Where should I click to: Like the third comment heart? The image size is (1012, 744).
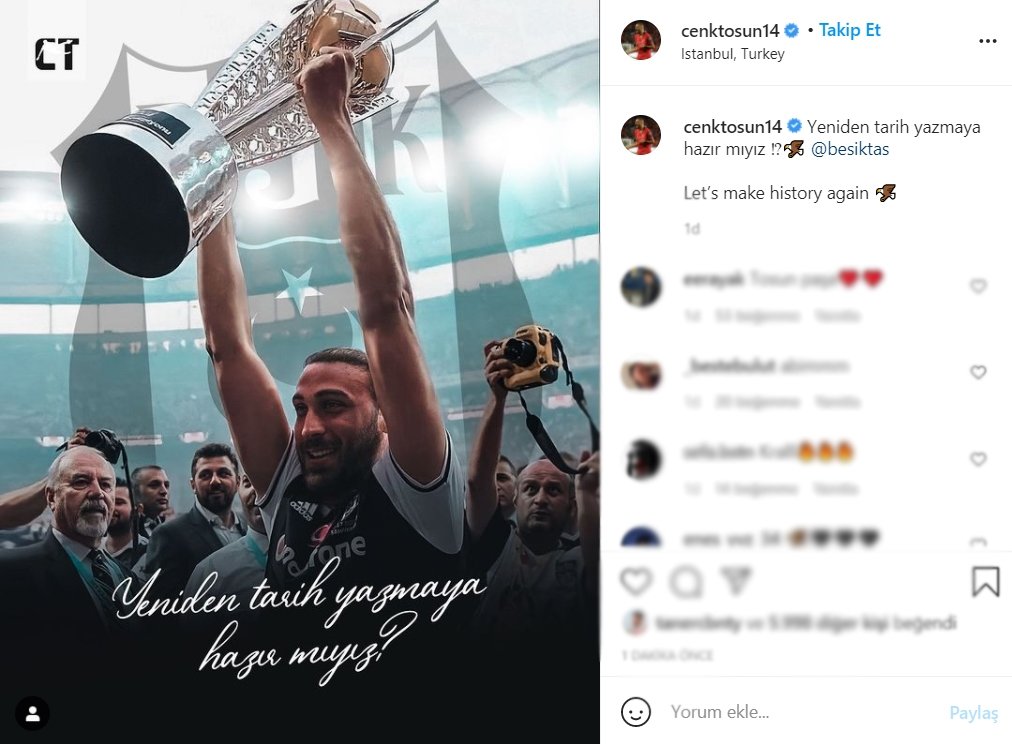pyautogui.click(x=978, y=459)
